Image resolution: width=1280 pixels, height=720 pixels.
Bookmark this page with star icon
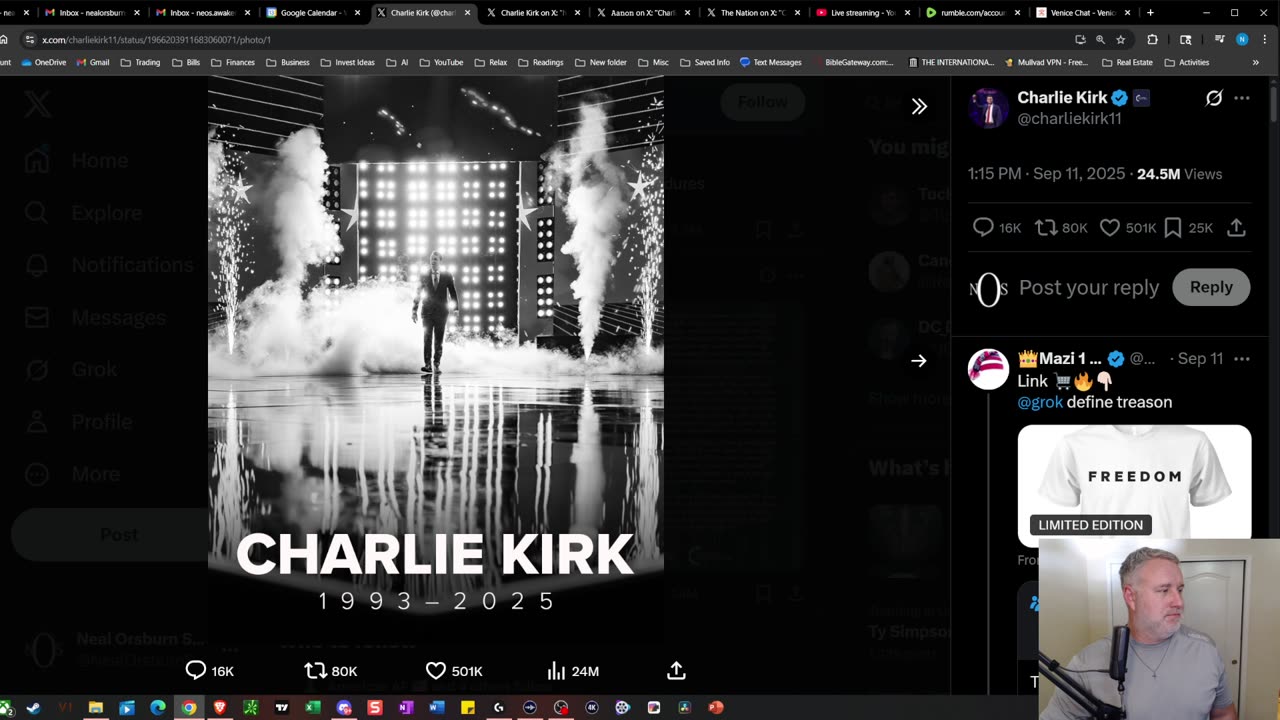tap(1121, 39)
